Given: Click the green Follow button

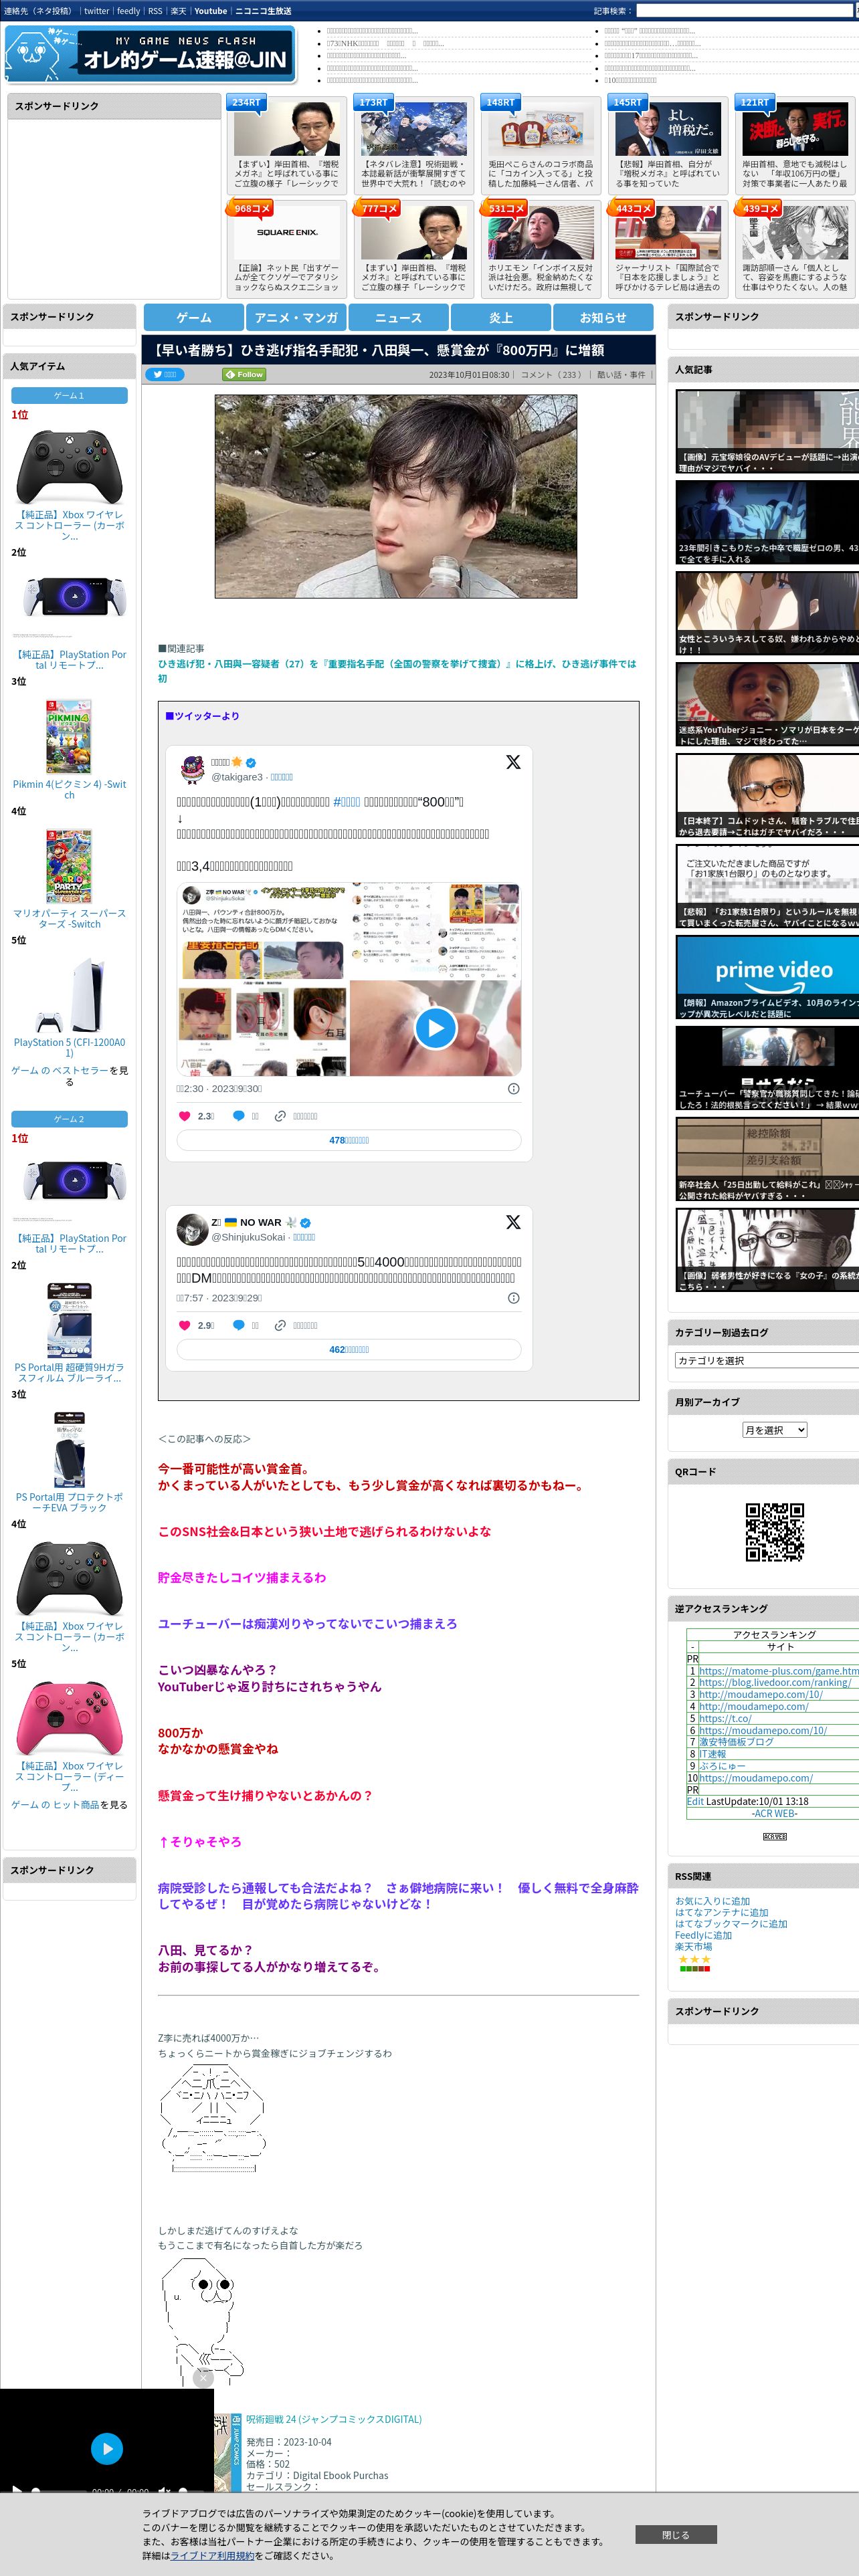Looking at the screenshot, I should (x=244, y=375).
